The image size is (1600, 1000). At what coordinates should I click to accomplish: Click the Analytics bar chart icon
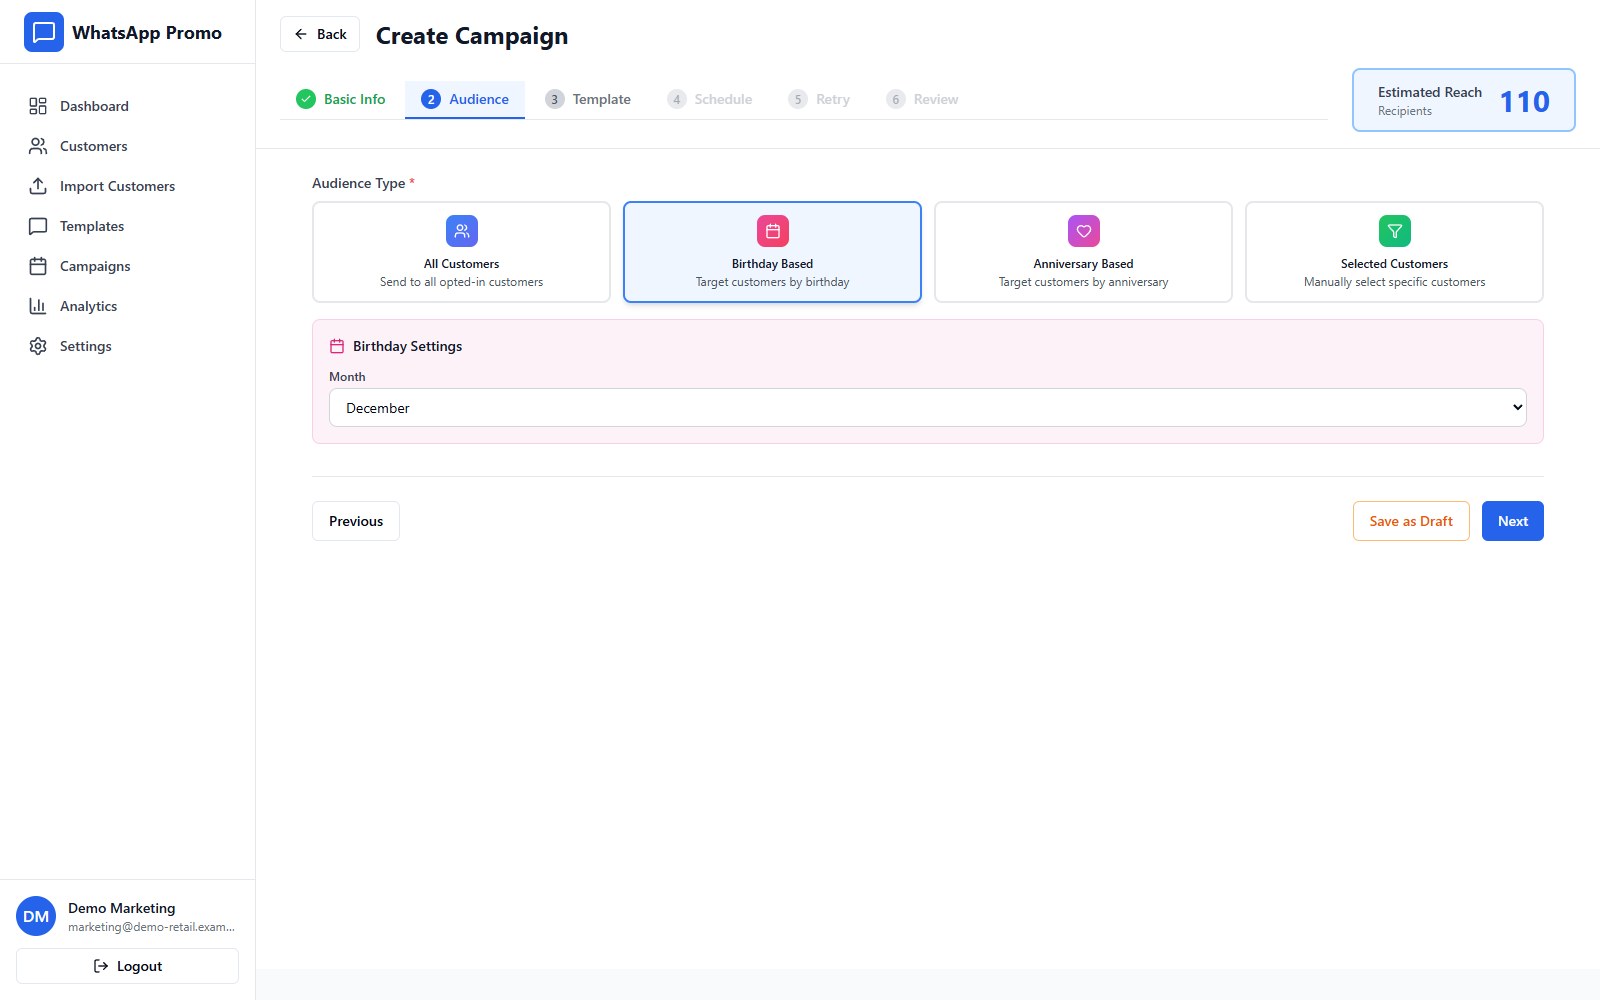[x=38, y=306]
